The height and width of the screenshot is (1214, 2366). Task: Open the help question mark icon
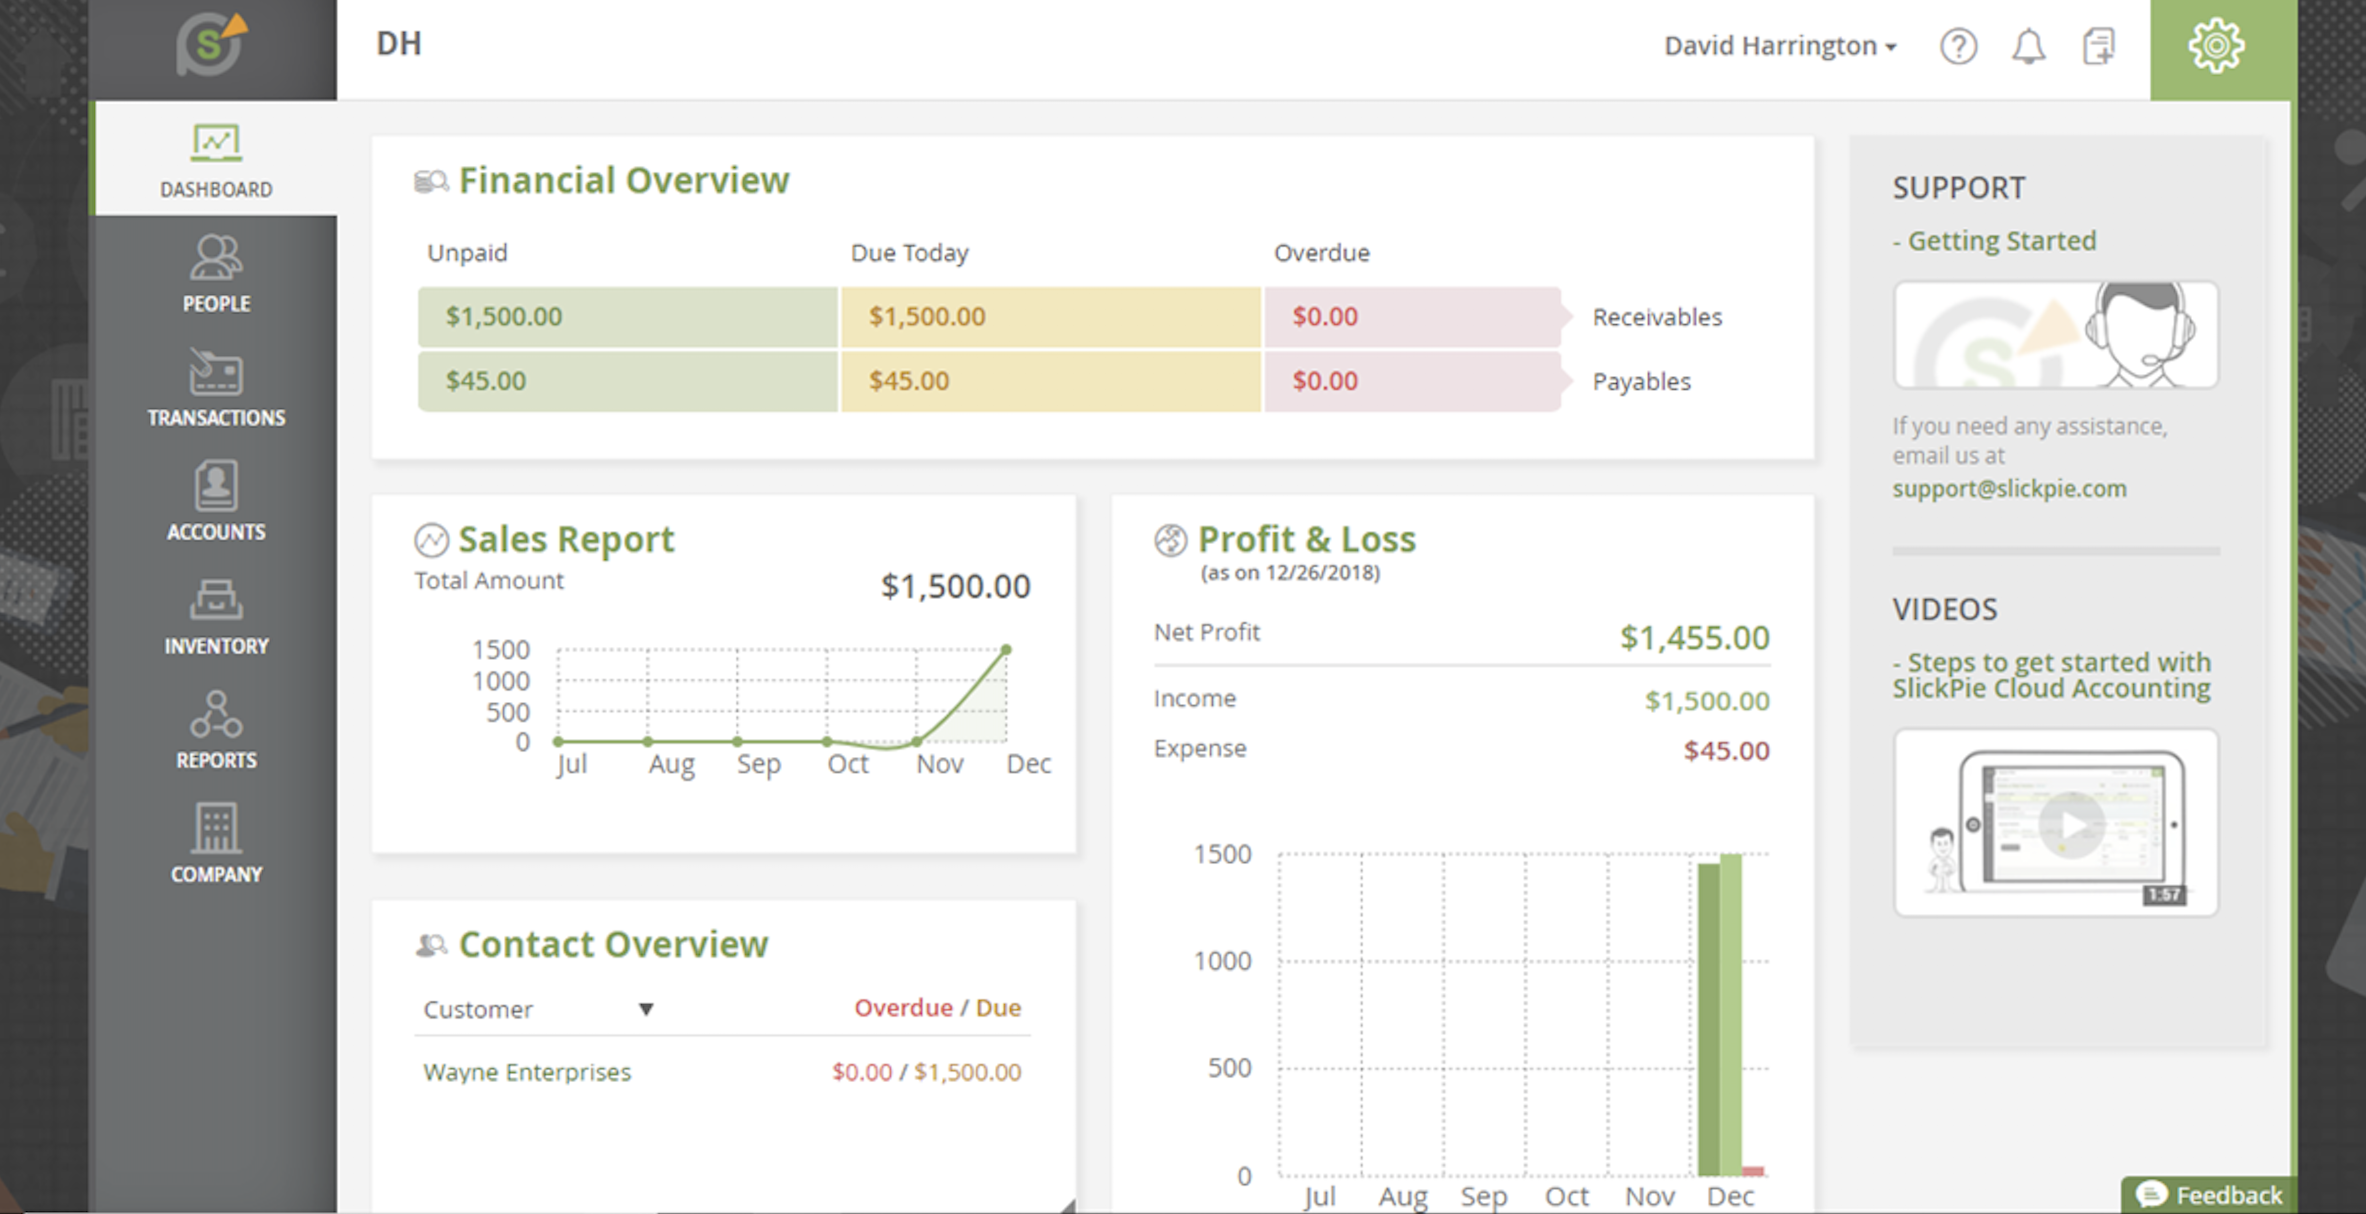point(1958,46)
